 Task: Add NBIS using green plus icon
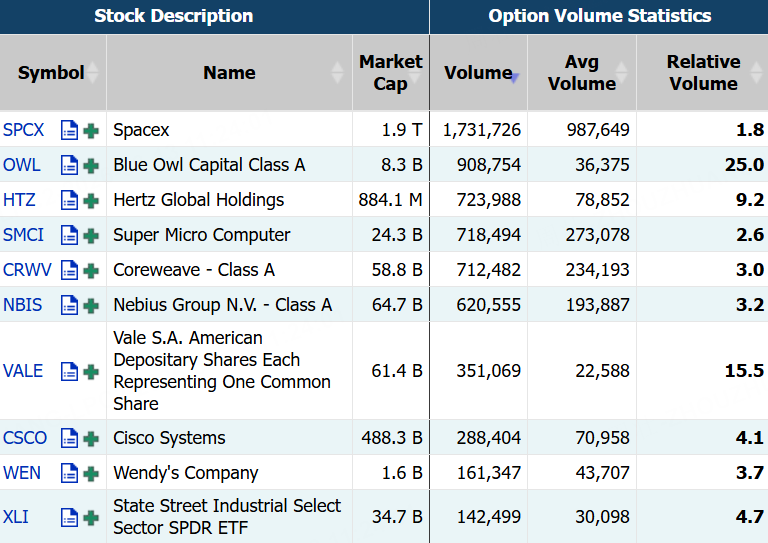91,306
